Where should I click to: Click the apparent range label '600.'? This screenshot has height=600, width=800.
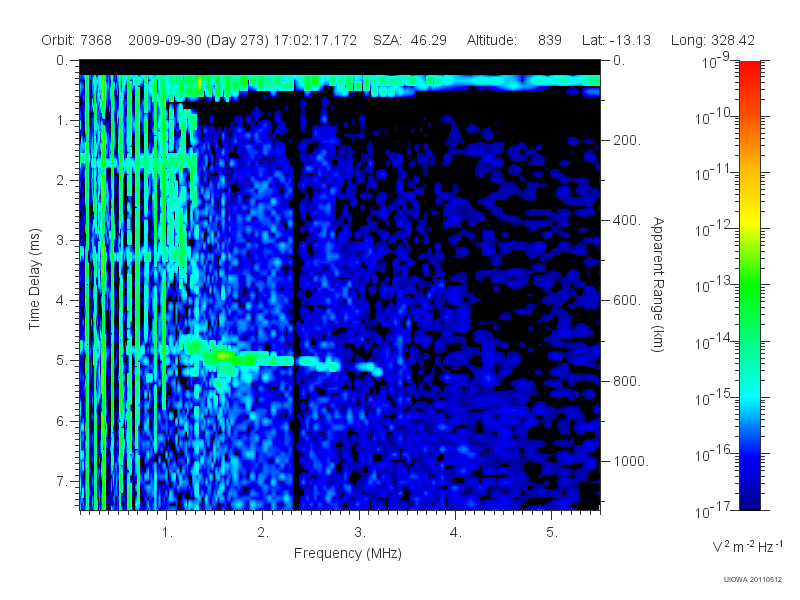pos(627,301)
